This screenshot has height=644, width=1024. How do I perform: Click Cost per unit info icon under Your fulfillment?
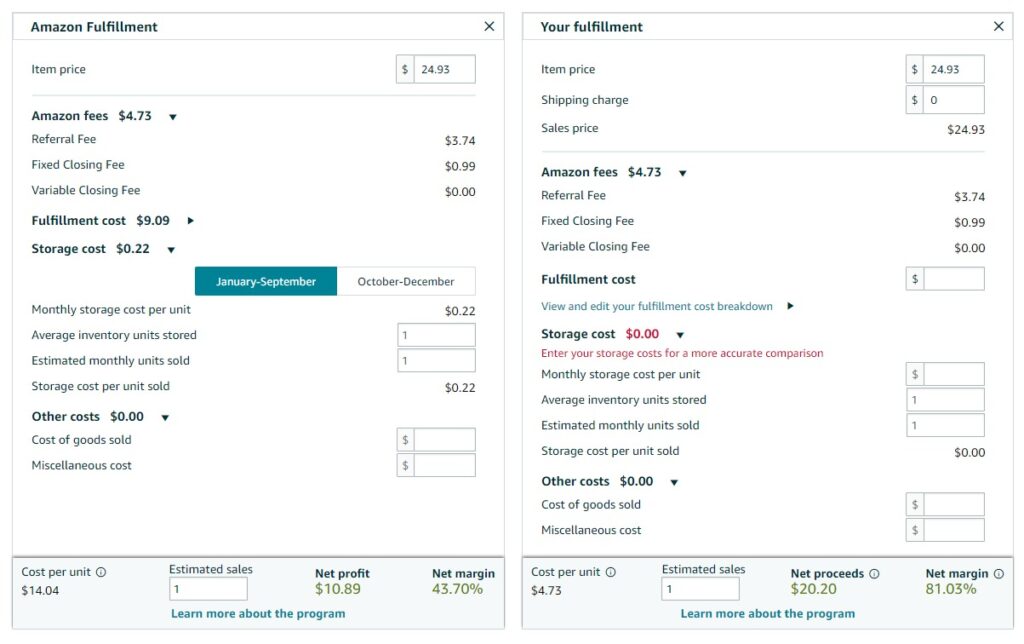coord(608,571)
